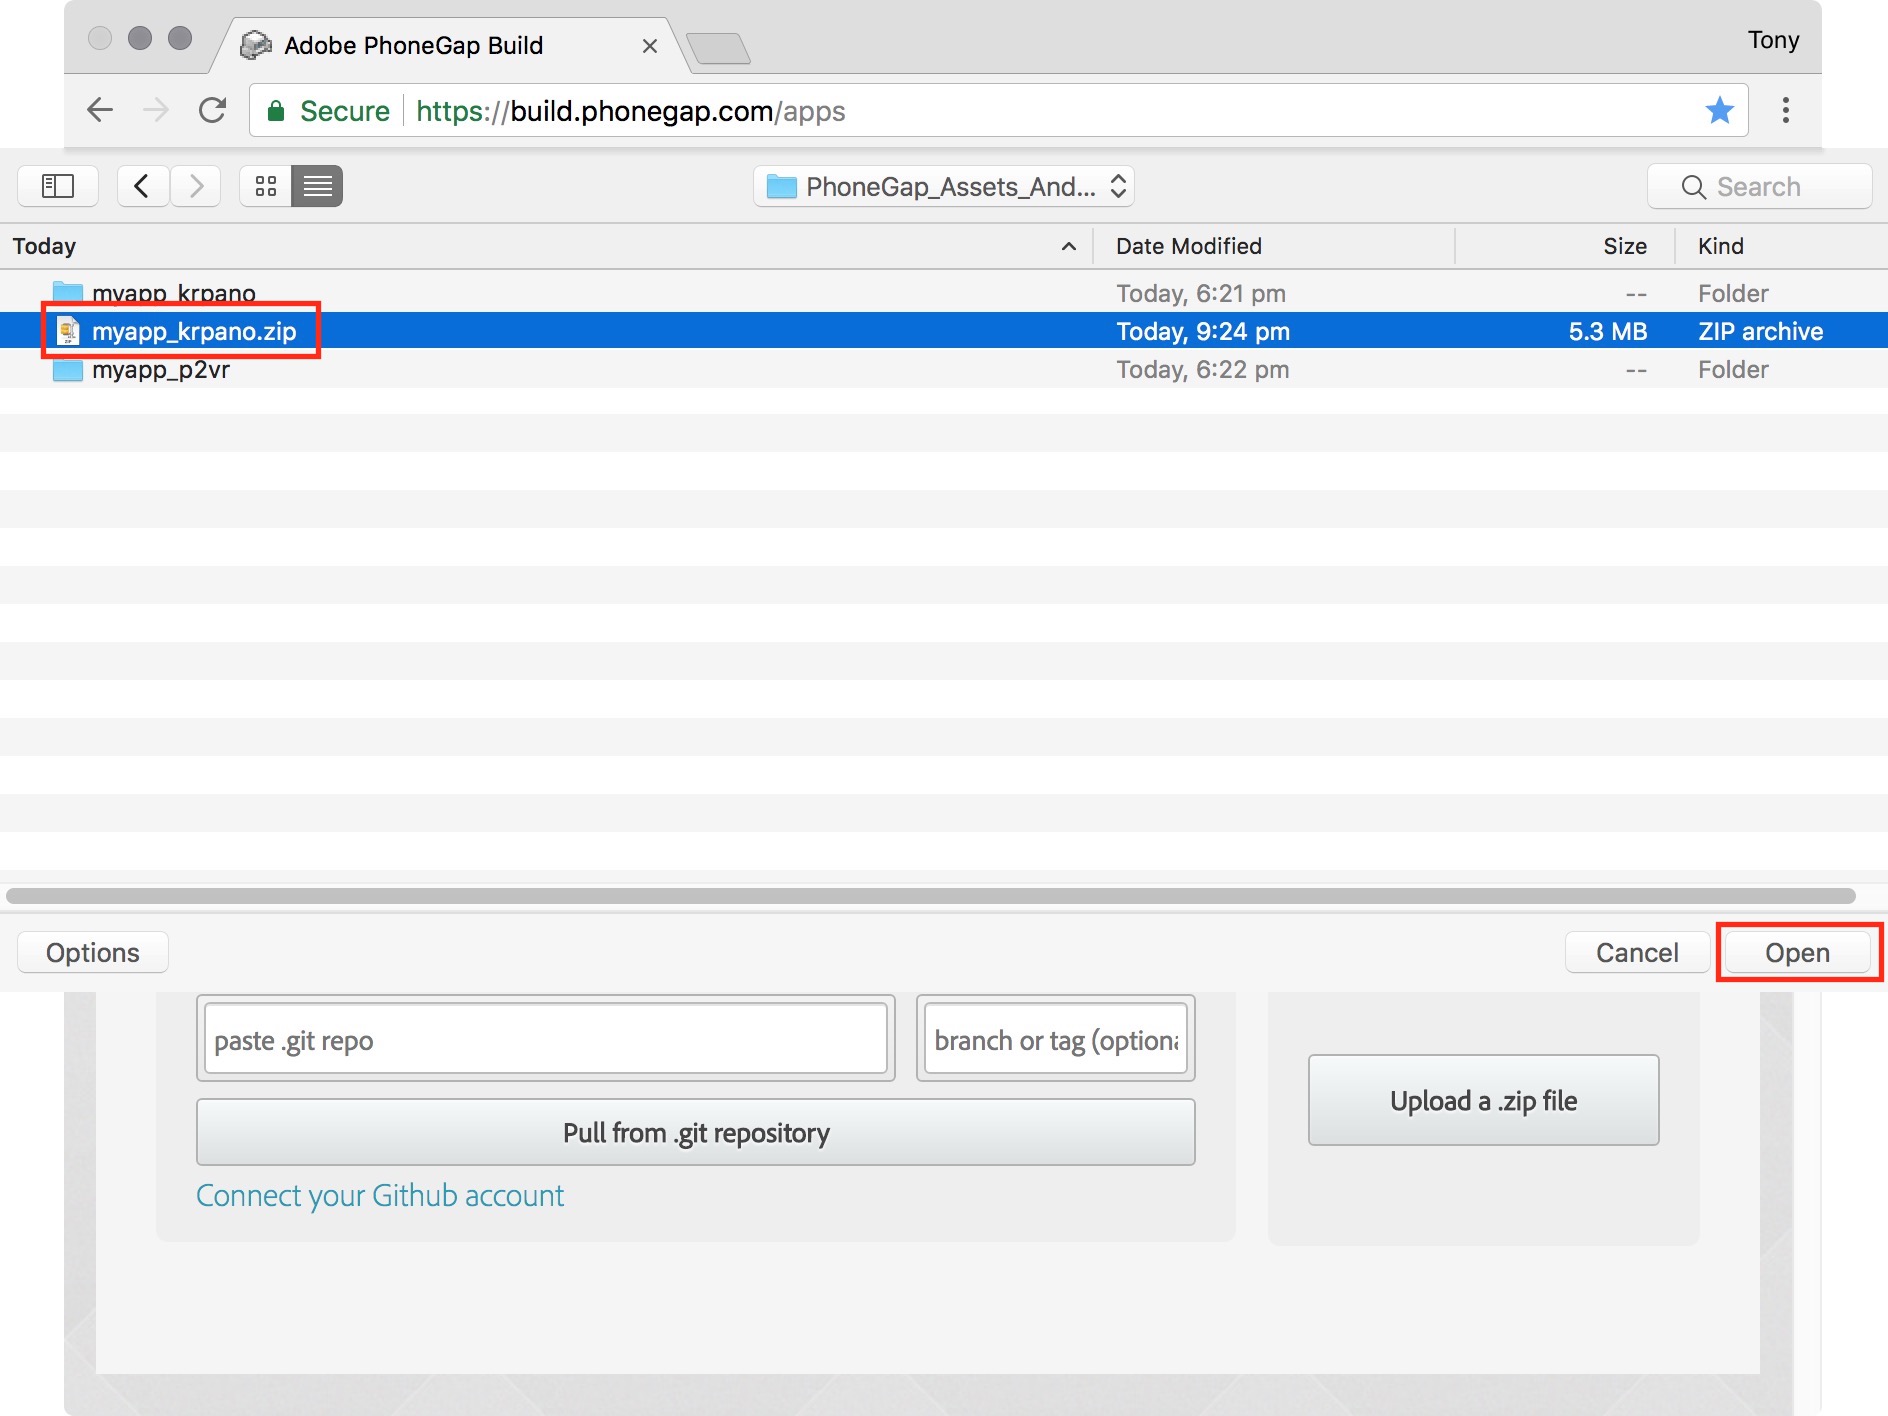Image resolution: width=1888 pixels, height=1416 pixels.
Task: Click the address bar URL
Action: 630,111
